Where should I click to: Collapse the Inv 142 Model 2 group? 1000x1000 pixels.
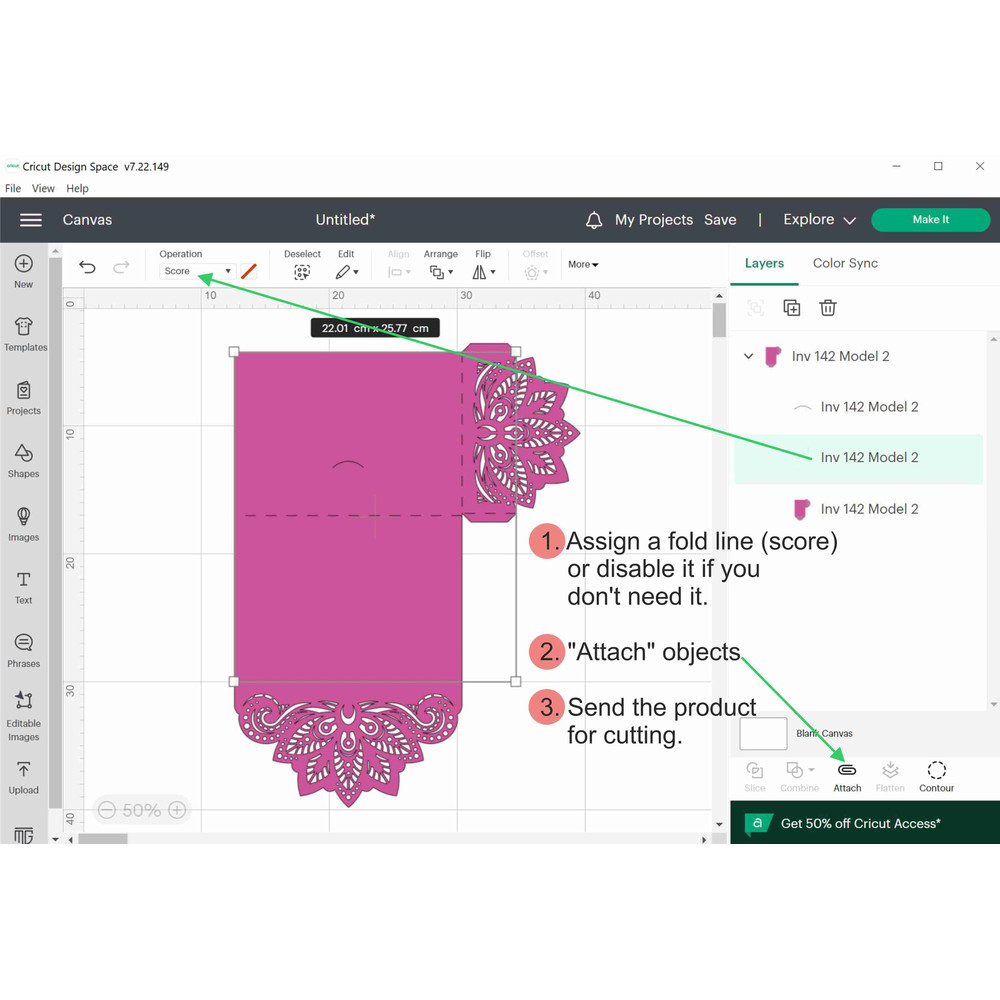(748, 356)
